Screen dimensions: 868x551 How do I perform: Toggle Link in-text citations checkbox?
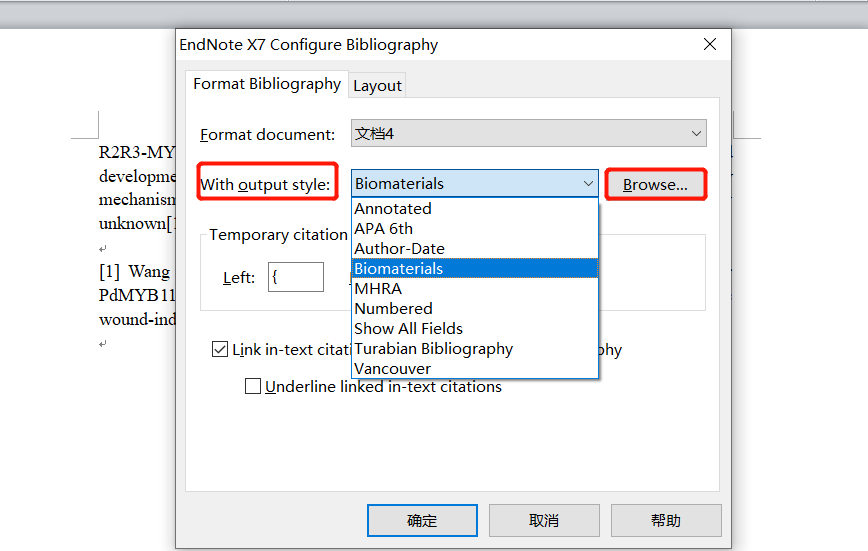click(220, 349)
